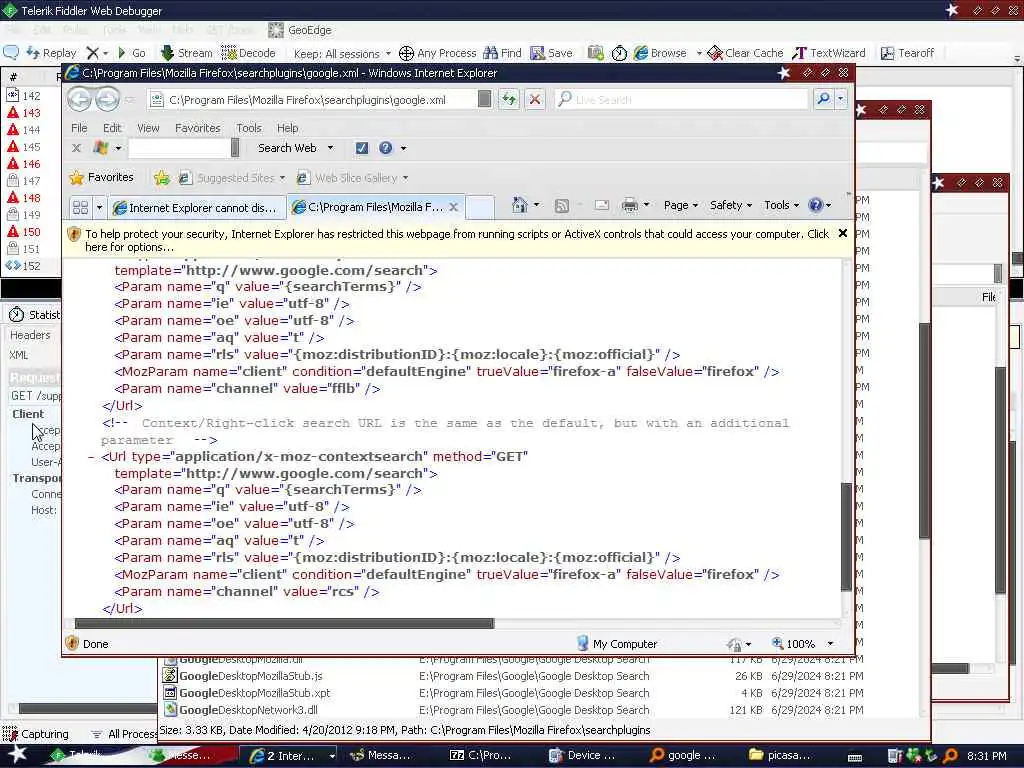Open Search Web dropdown arrow
This screenshot has width=1024, height=768.
tap(330, 148)
